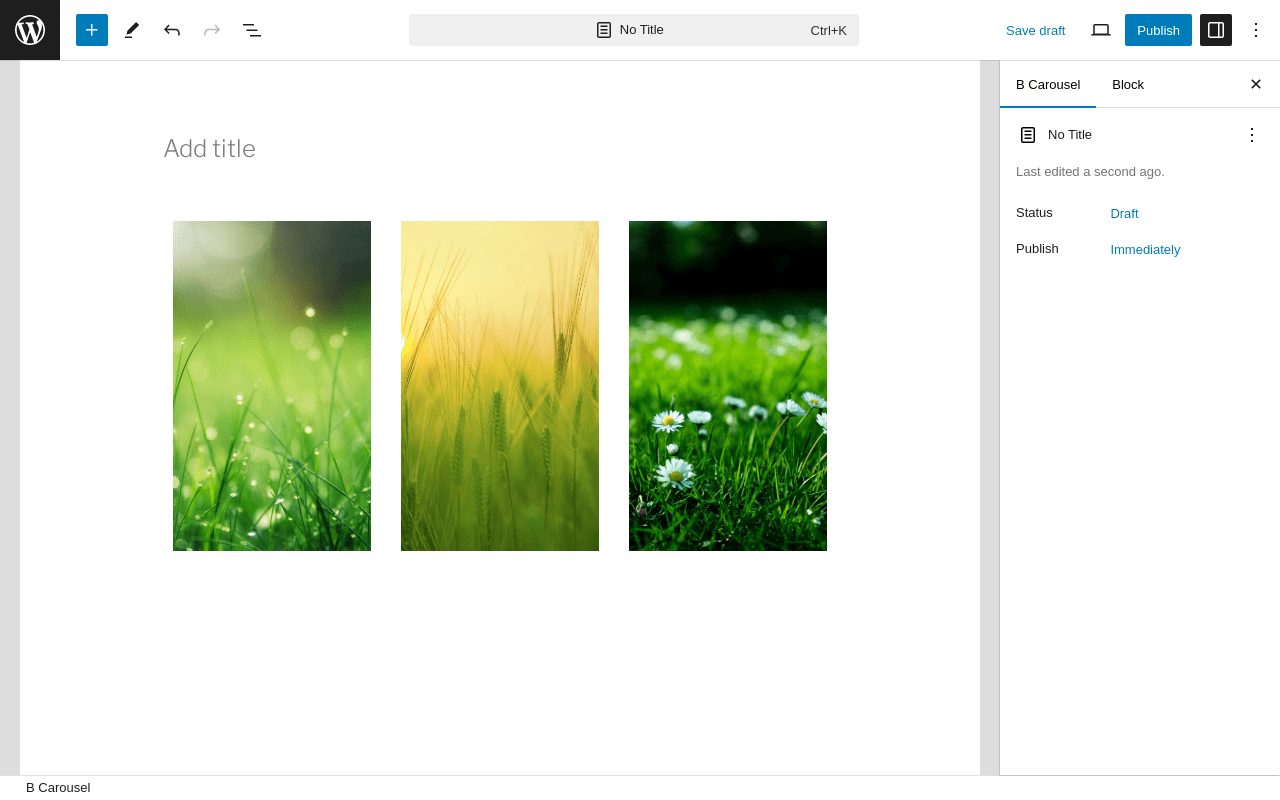Open the Options three-dot menu in toolbar

pyautogui.click(x=1256, y=30)
